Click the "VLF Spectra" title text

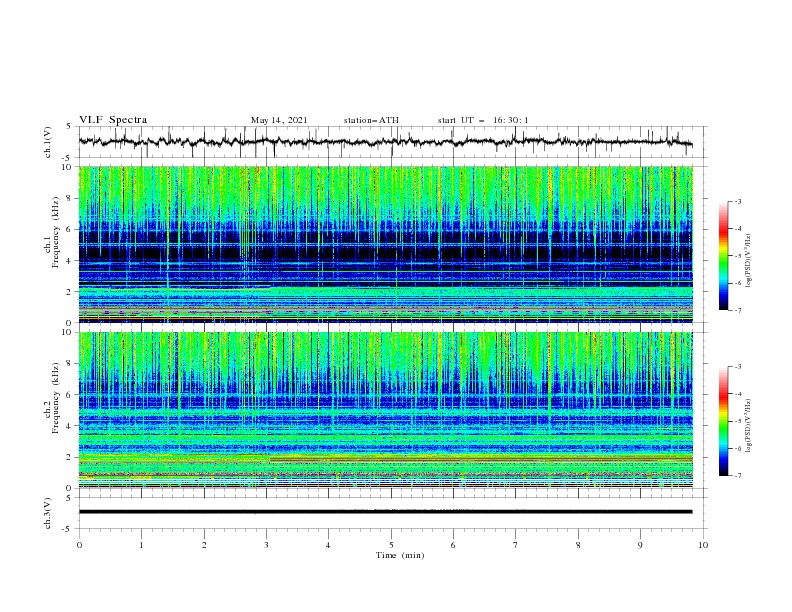point(113,120)
